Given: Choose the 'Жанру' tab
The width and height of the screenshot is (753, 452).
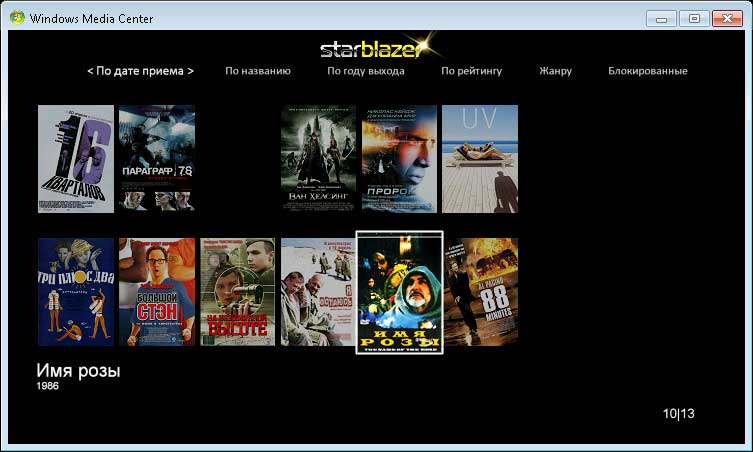Looking at the screenshot, I should (x=555, y=71).
